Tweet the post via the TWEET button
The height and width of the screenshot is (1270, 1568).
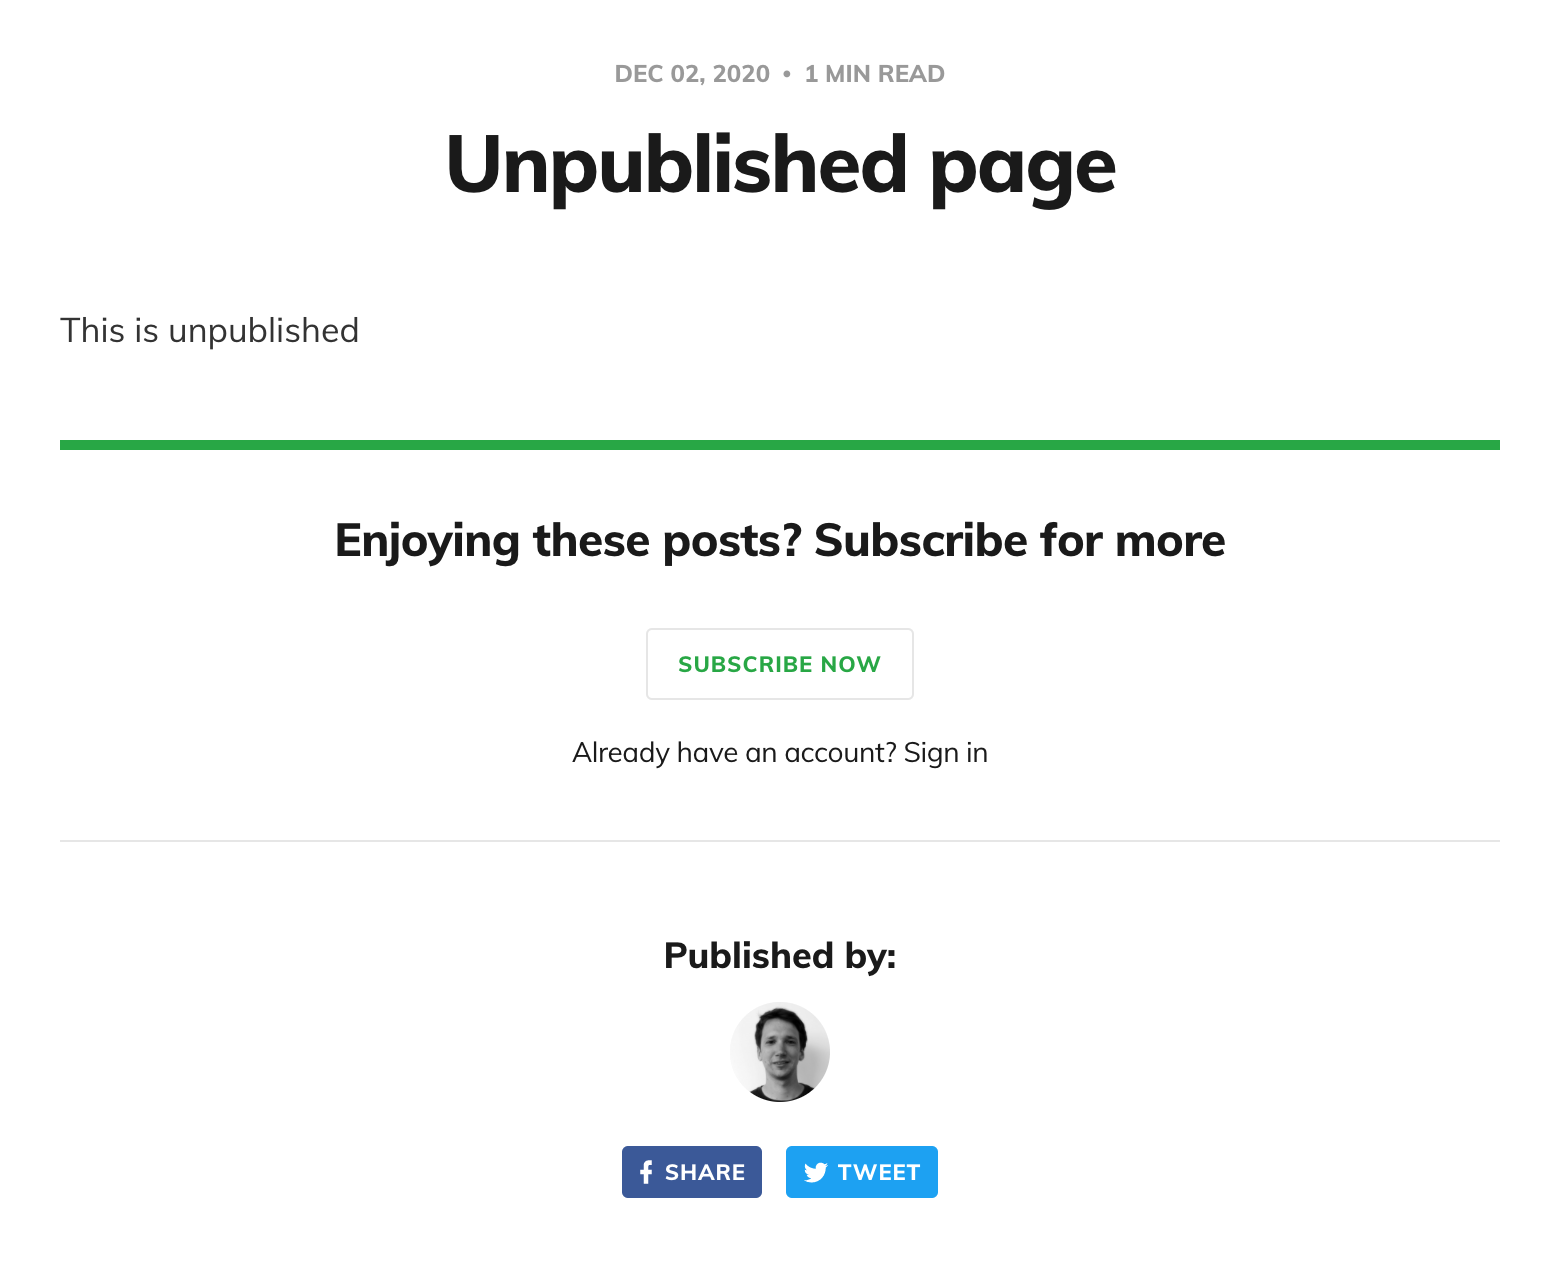[861, 1171]
